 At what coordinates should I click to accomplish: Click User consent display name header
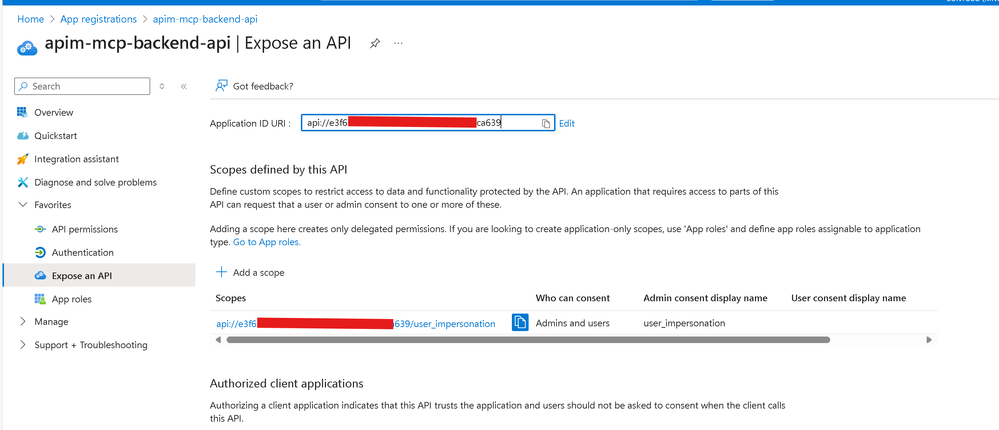pyautogui.click(x=848, y=297)
